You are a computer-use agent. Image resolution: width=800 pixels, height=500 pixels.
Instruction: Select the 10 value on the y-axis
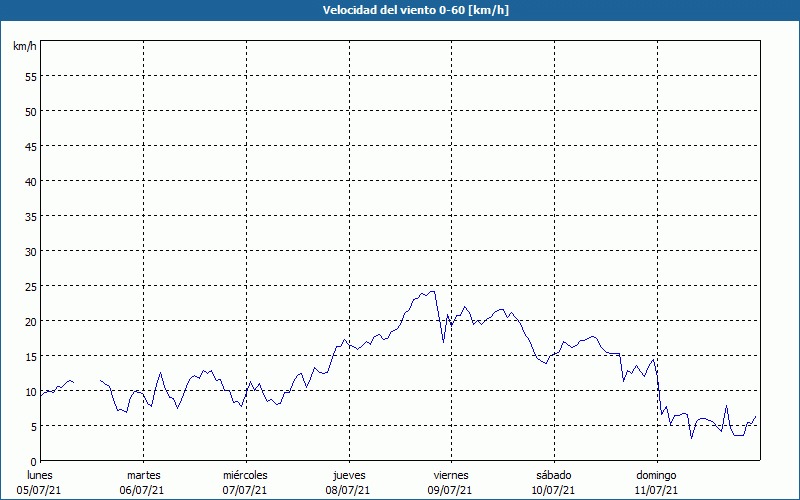(x=31, y=391)
